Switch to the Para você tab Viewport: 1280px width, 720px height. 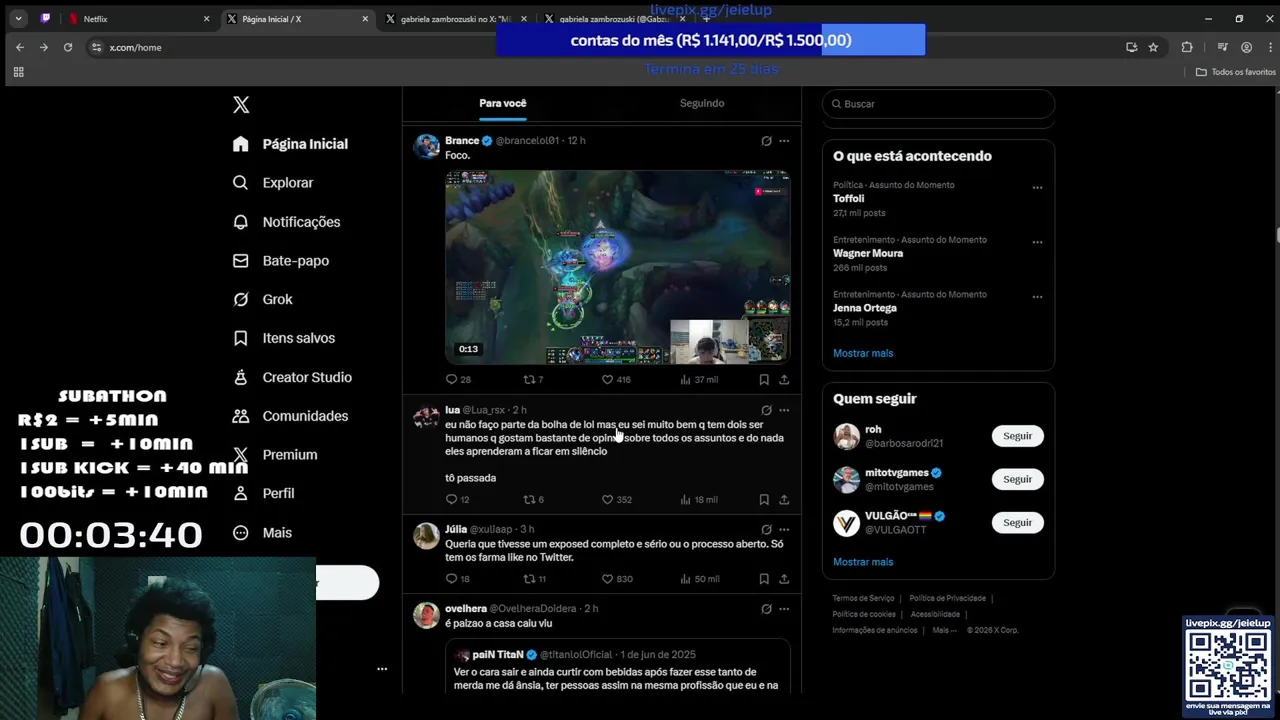(x=502, y=104)
